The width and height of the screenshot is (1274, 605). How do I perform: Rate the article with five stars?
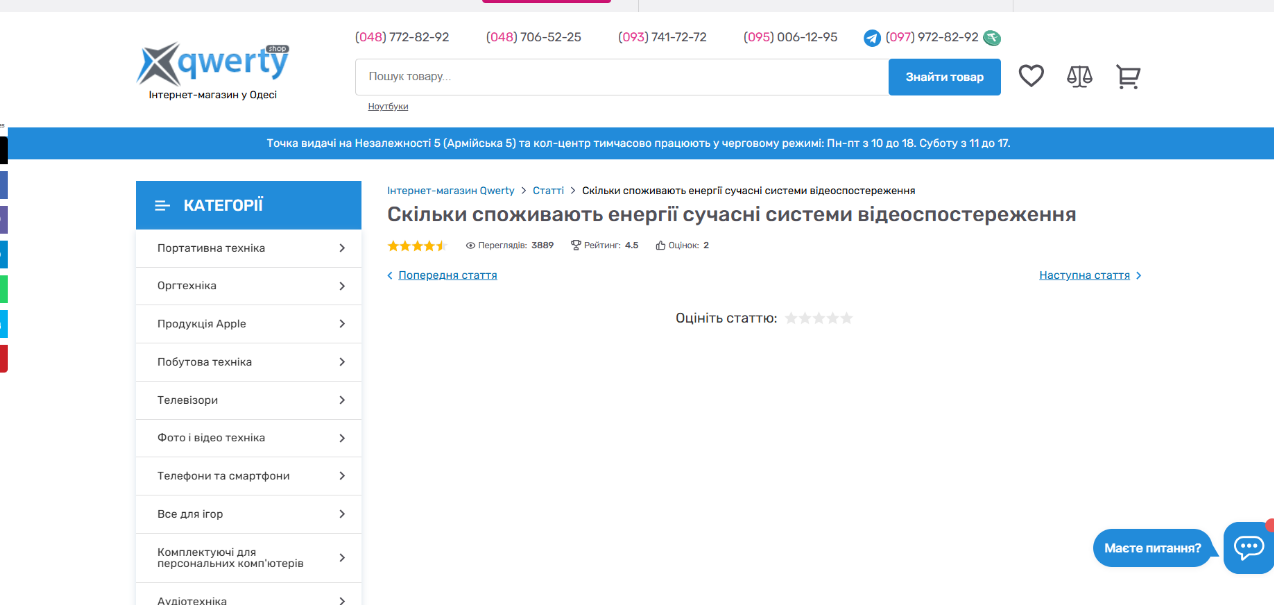coord(847,318)
